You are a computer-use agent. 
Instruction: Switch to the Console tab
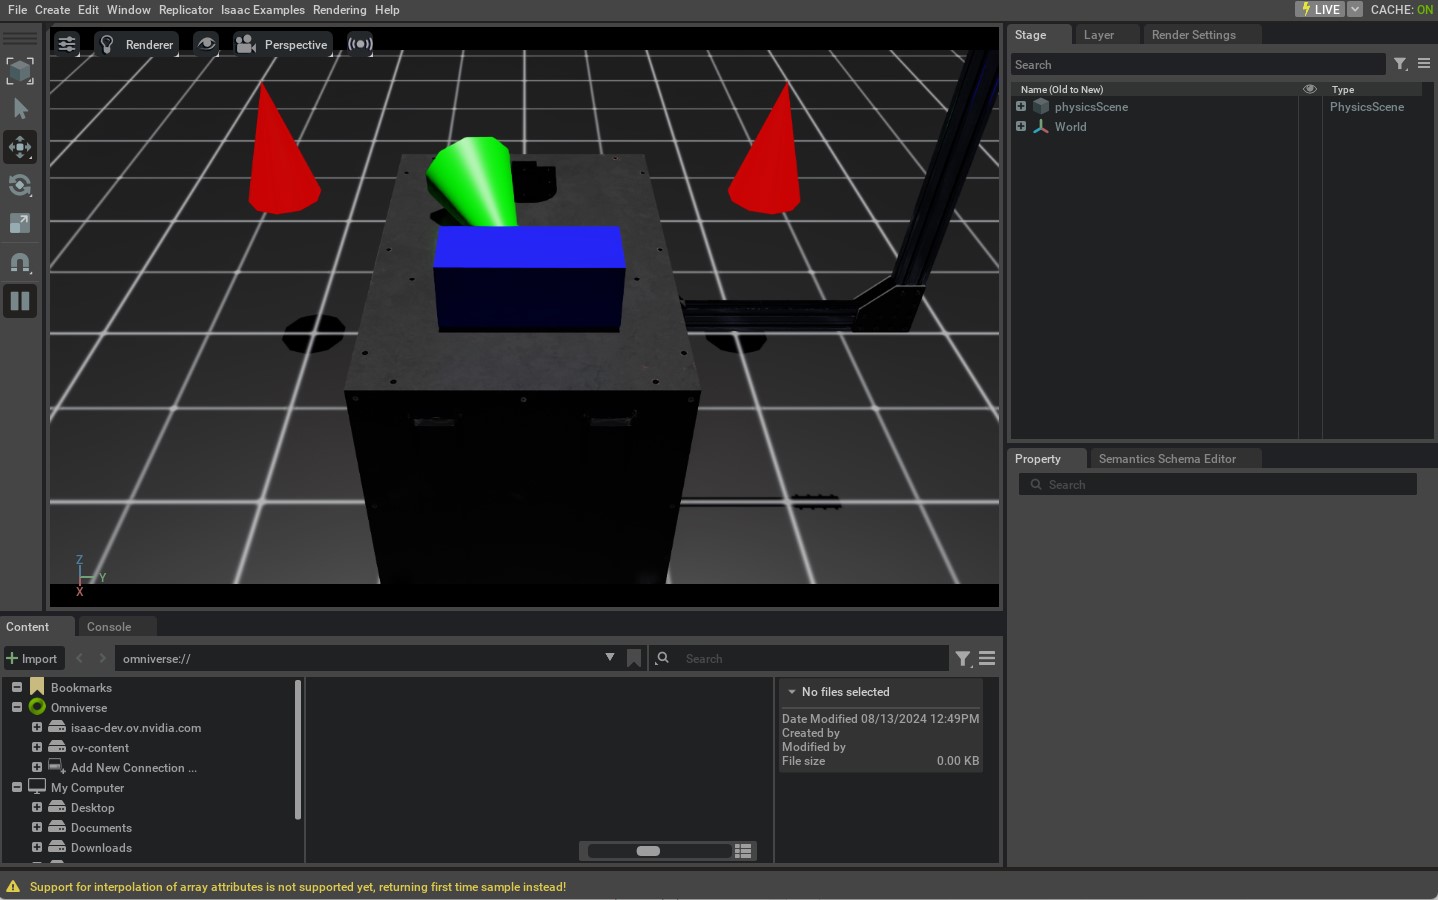pyautogui.click(x=109, y=627)
